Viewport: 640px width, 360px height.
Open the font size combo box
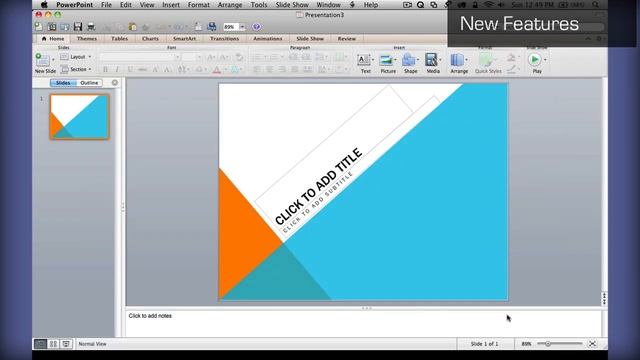pyautogui.click(x=191, y=57)
